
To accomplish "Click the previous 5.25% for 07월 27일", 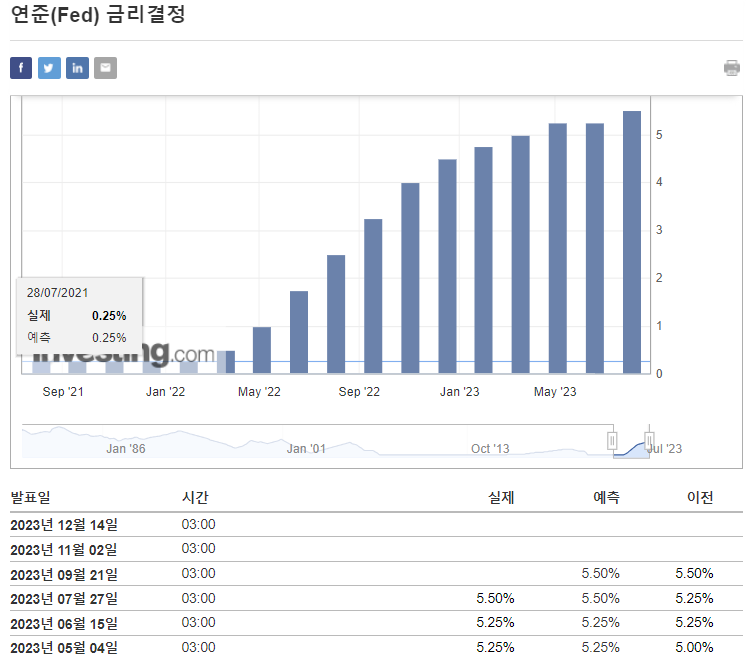I will 694,598.
